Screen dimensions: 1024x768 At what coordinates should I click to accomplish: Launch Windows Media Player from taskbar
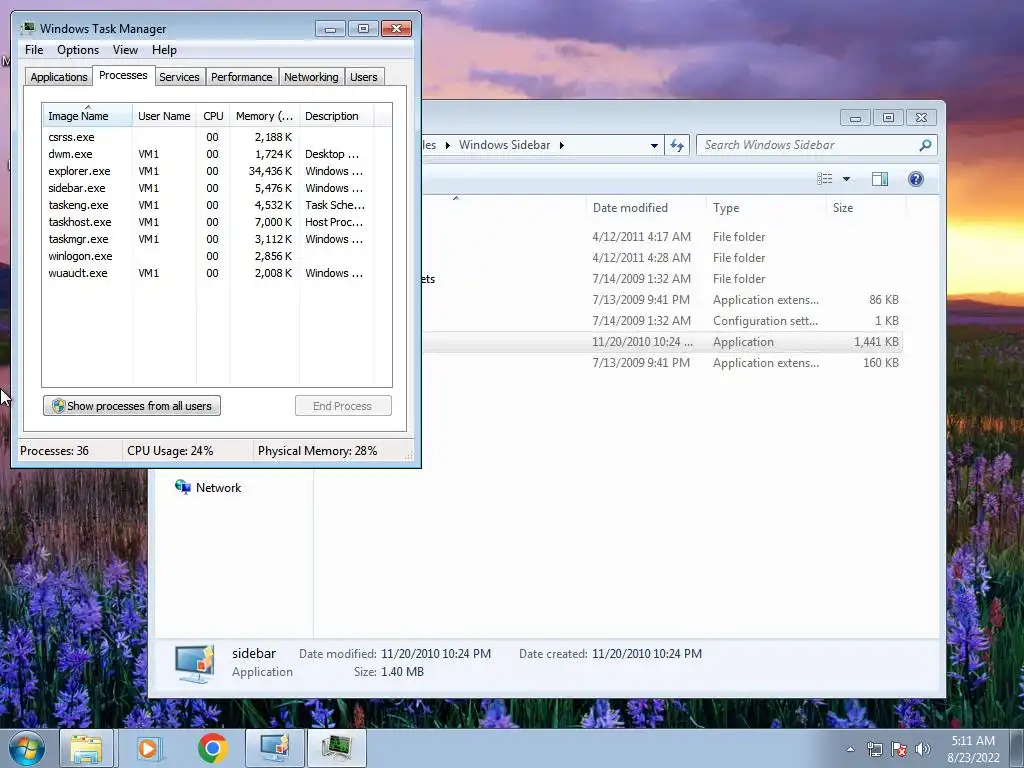point(148,748)
